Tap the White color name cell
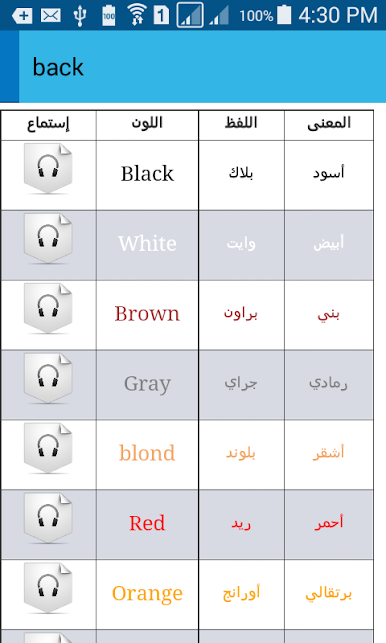 [x=147, y=244]
